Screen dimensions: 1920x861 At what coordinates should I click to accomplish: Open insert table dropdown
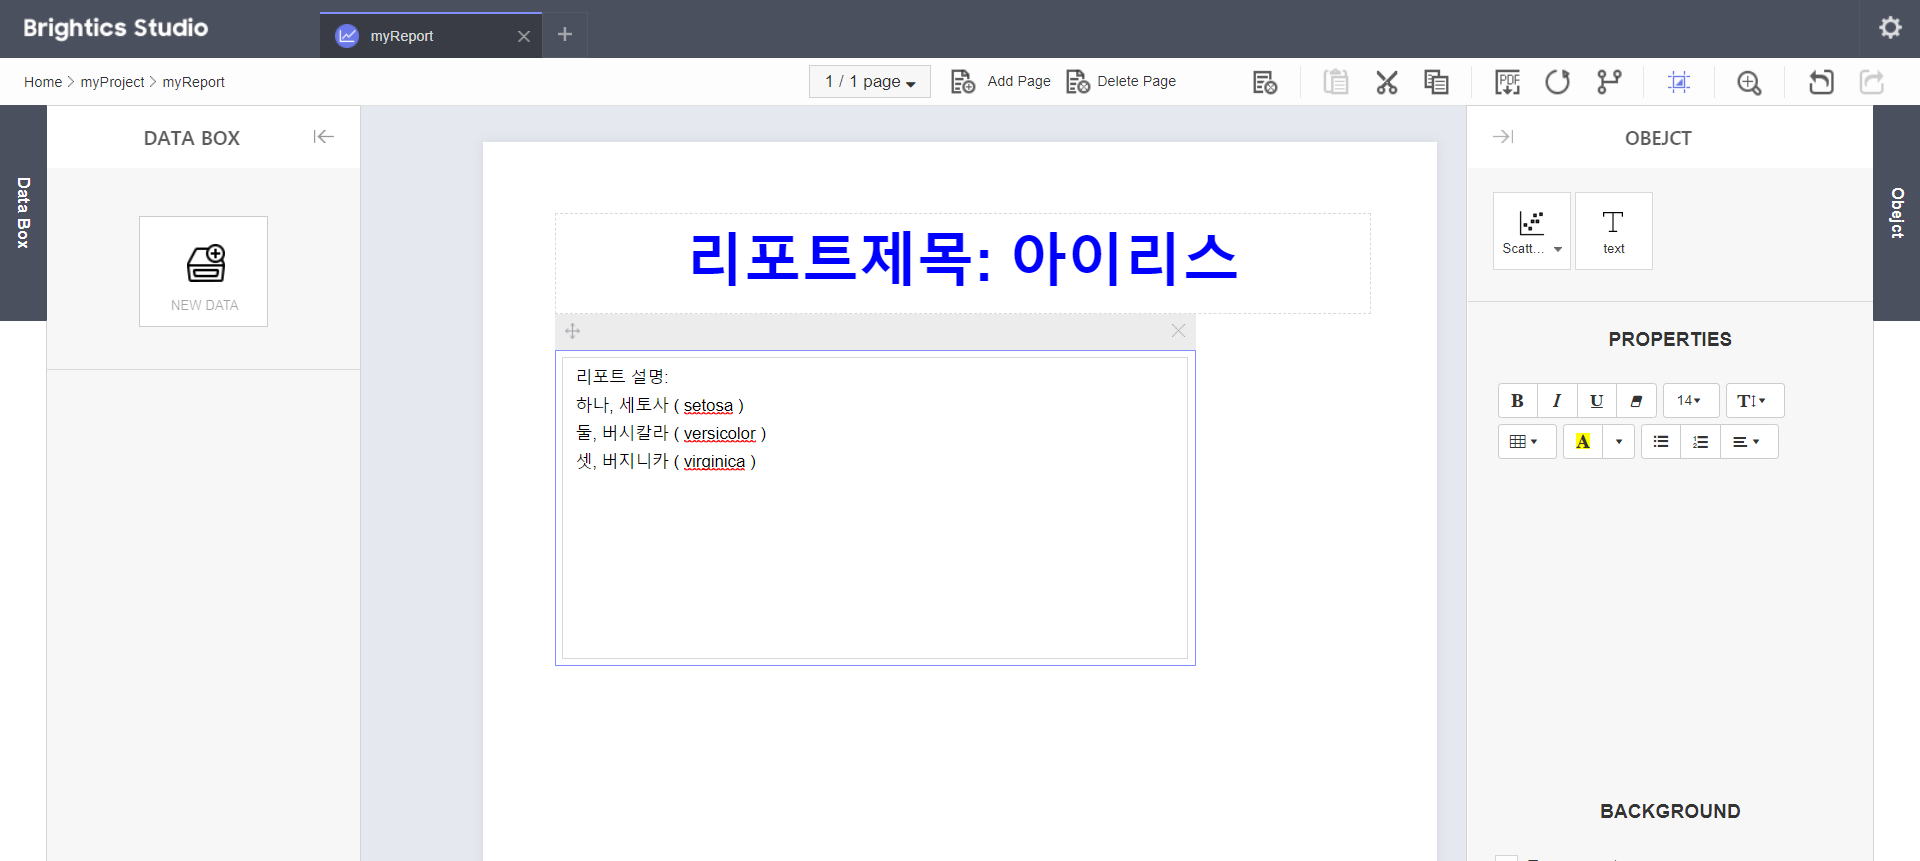click(x=1526, y=442)
